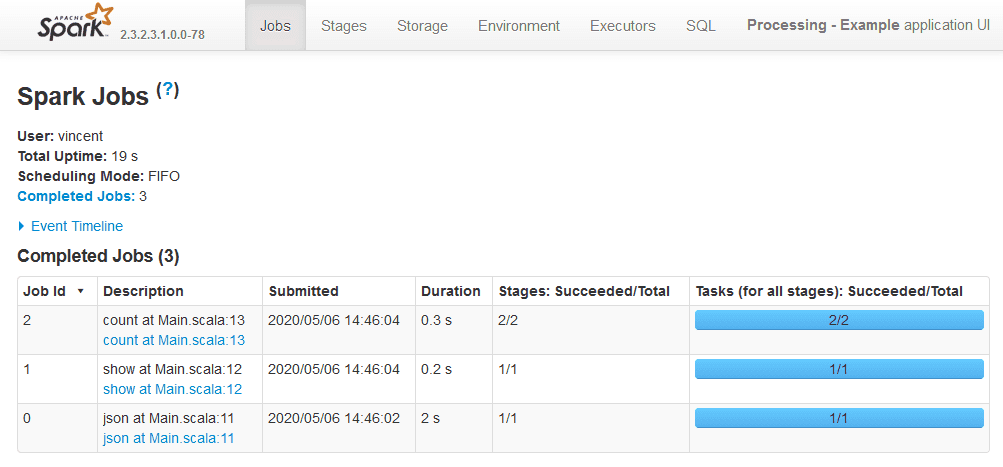Image resolution: width=1003 pixels, height=467 pixels.
Task: Open the Spark Jobs help question mark
Action: tap(168, 90)
